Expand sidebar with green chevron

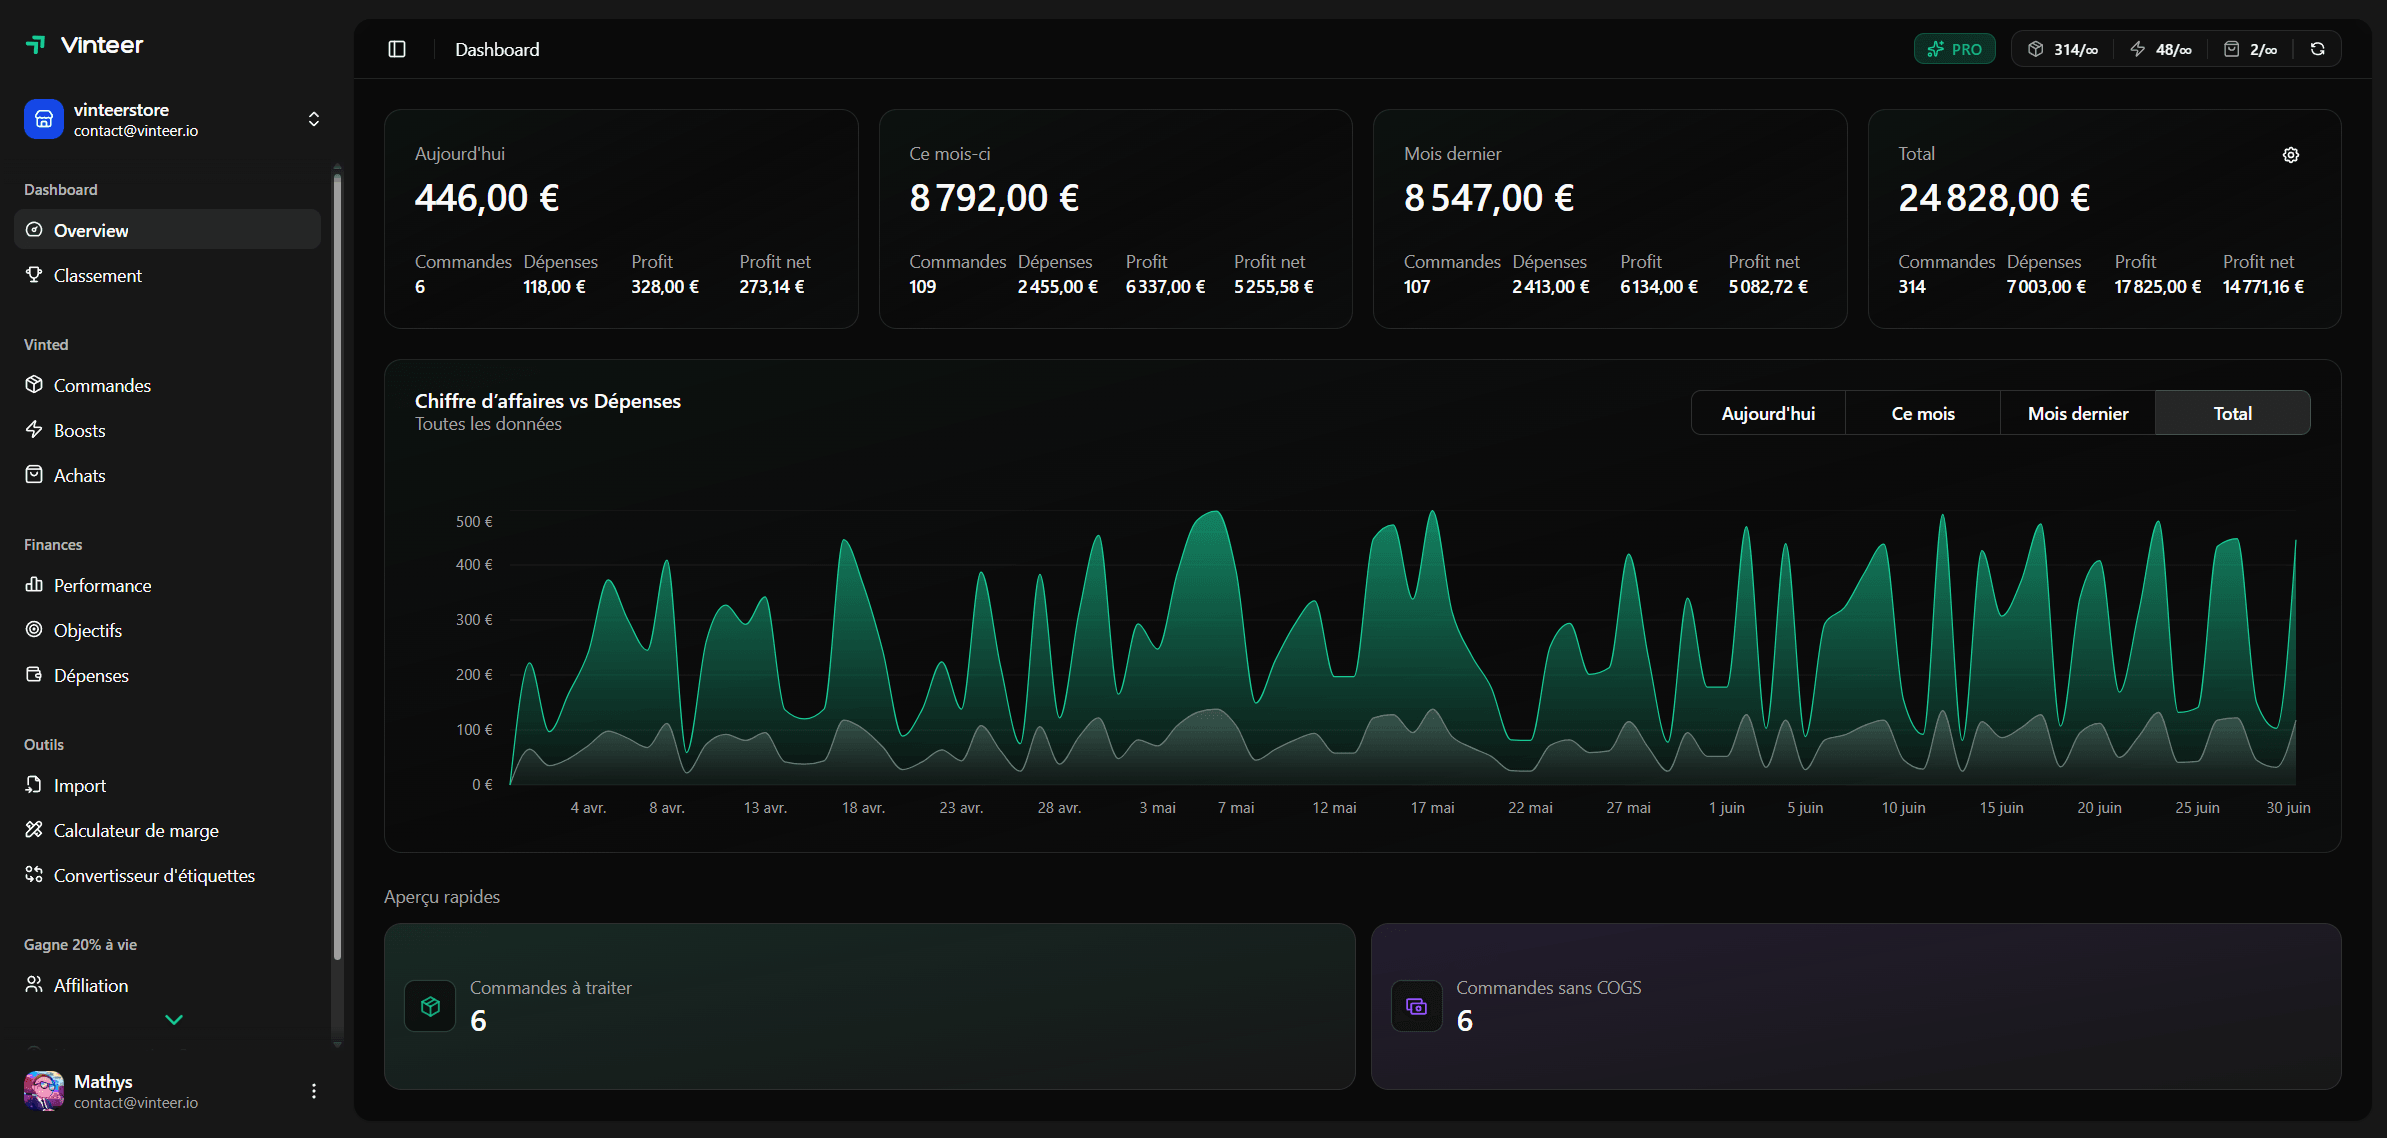click(x=174, y=1020)
